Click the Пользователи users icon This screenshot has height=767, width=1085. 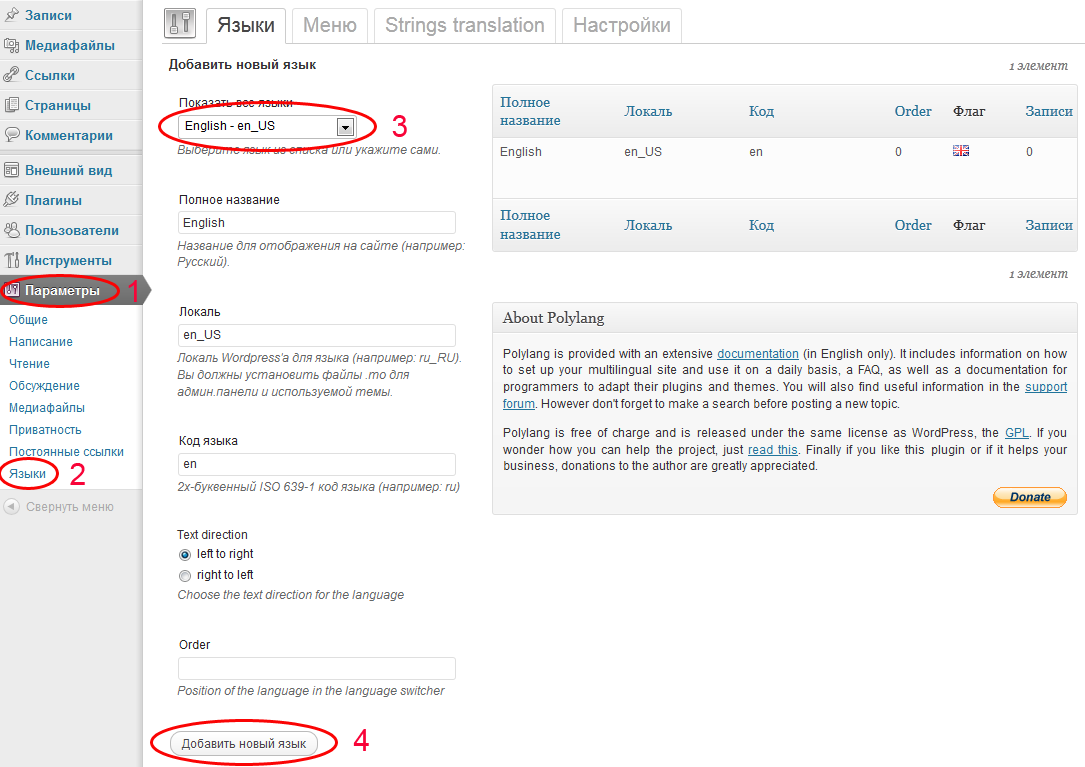pos(11,230)
